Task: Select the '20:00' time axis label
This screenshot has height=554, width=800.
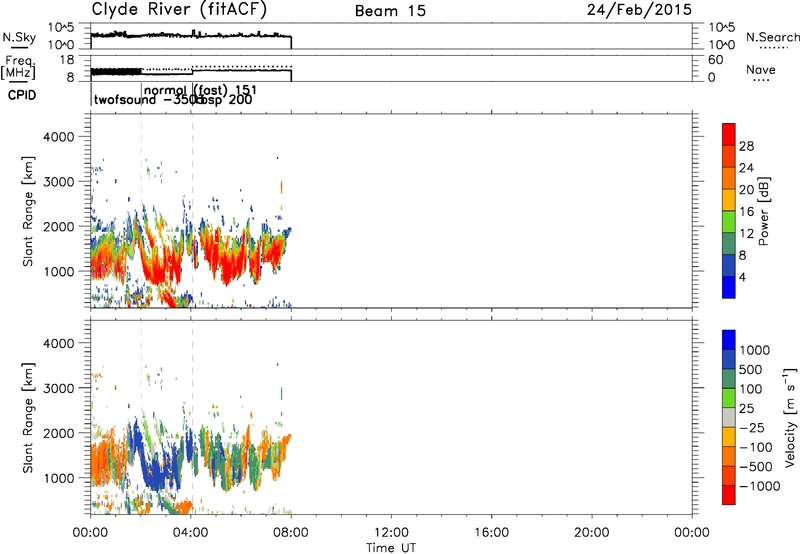Action: coord(592,533)
